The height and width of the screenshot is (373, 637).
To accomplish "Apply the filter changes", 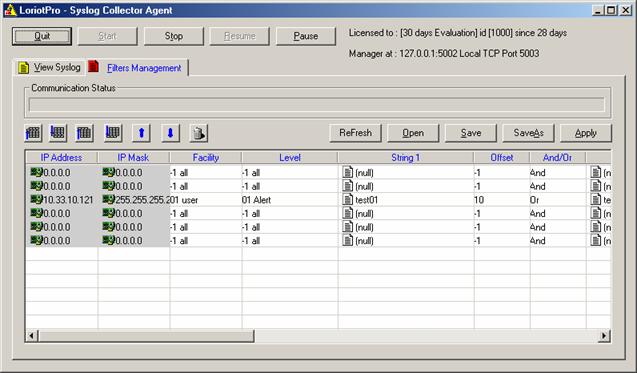I will click(x=586, y=133).
